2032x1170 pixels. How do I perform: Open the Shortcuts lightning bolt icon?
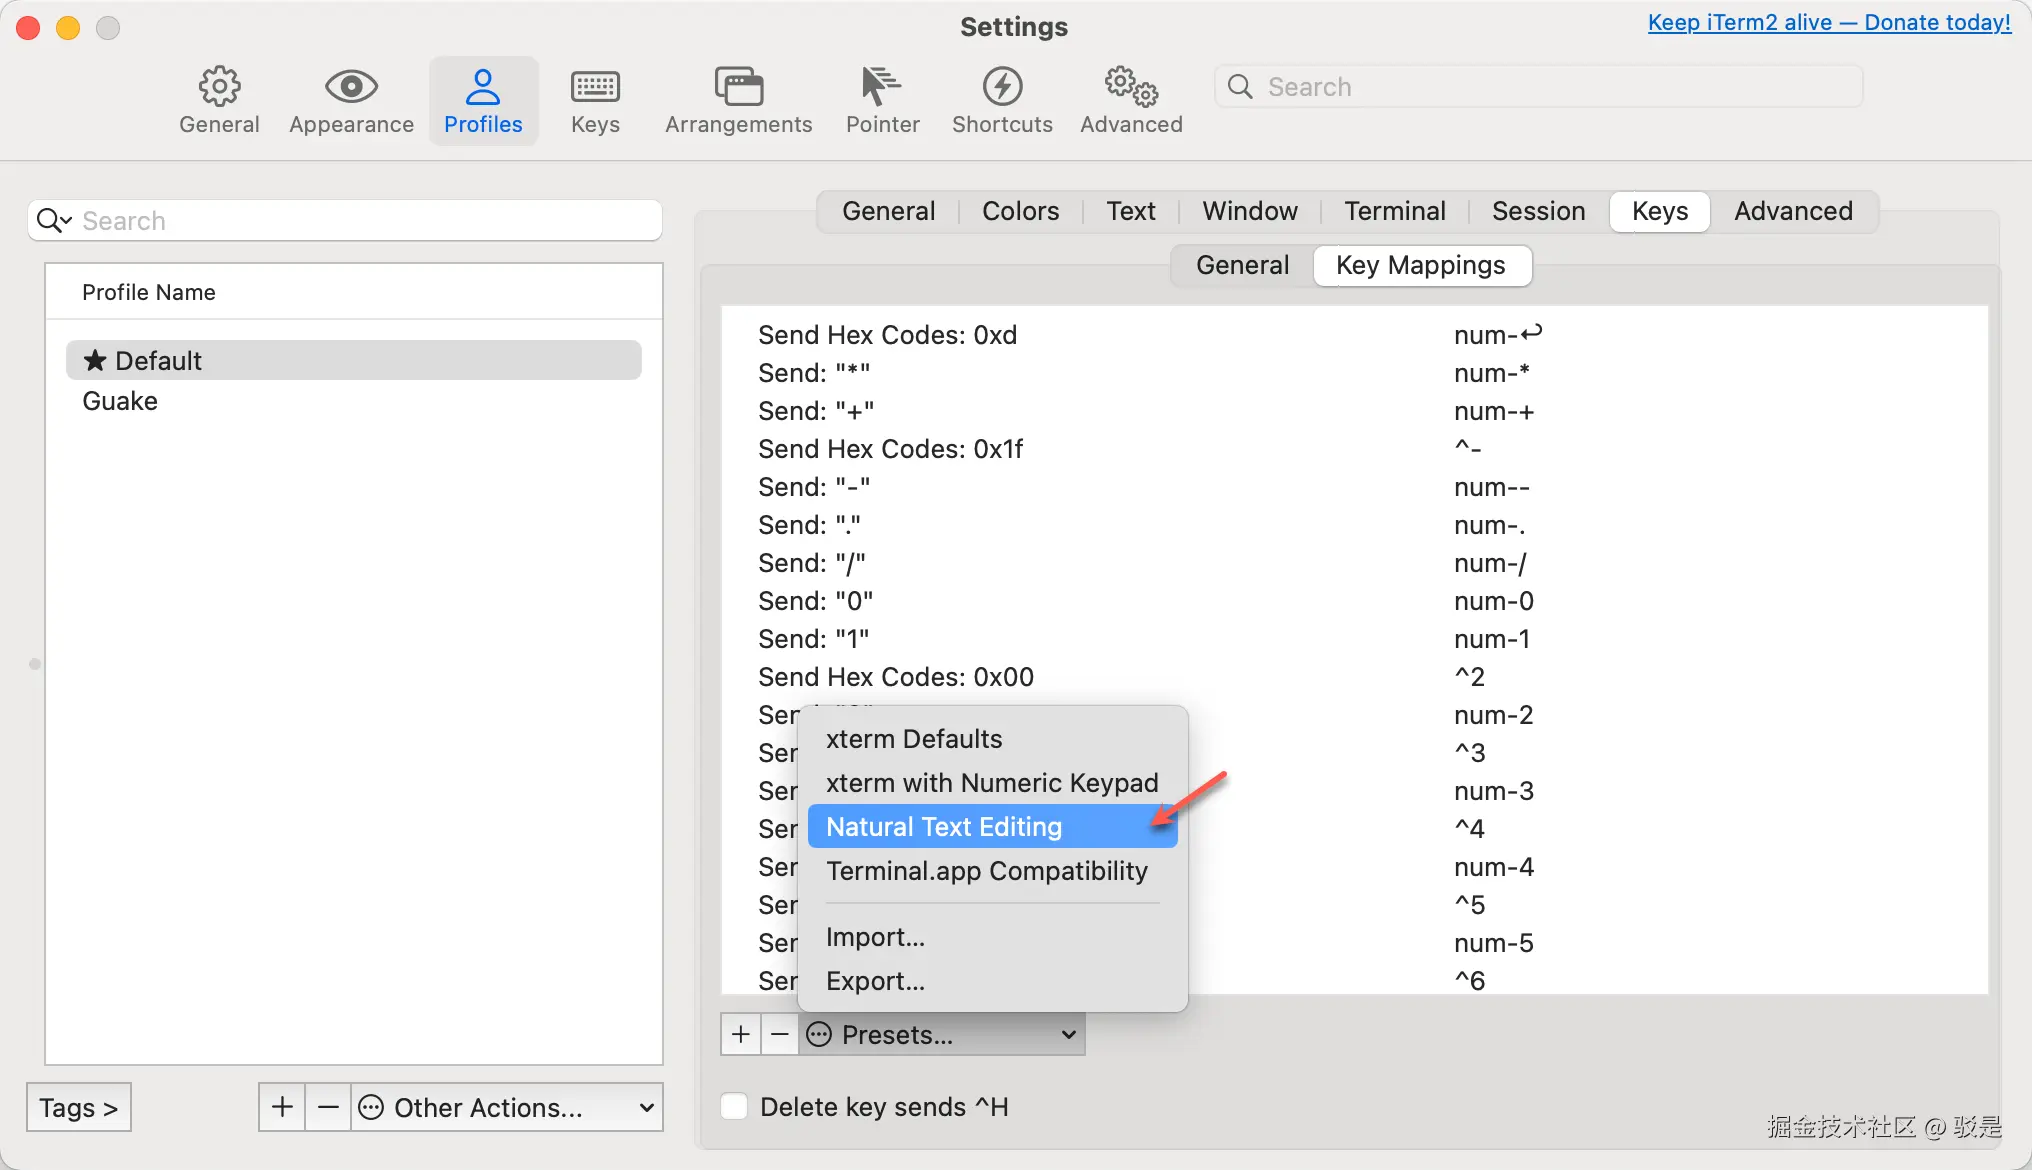(x=1002, y=88)
